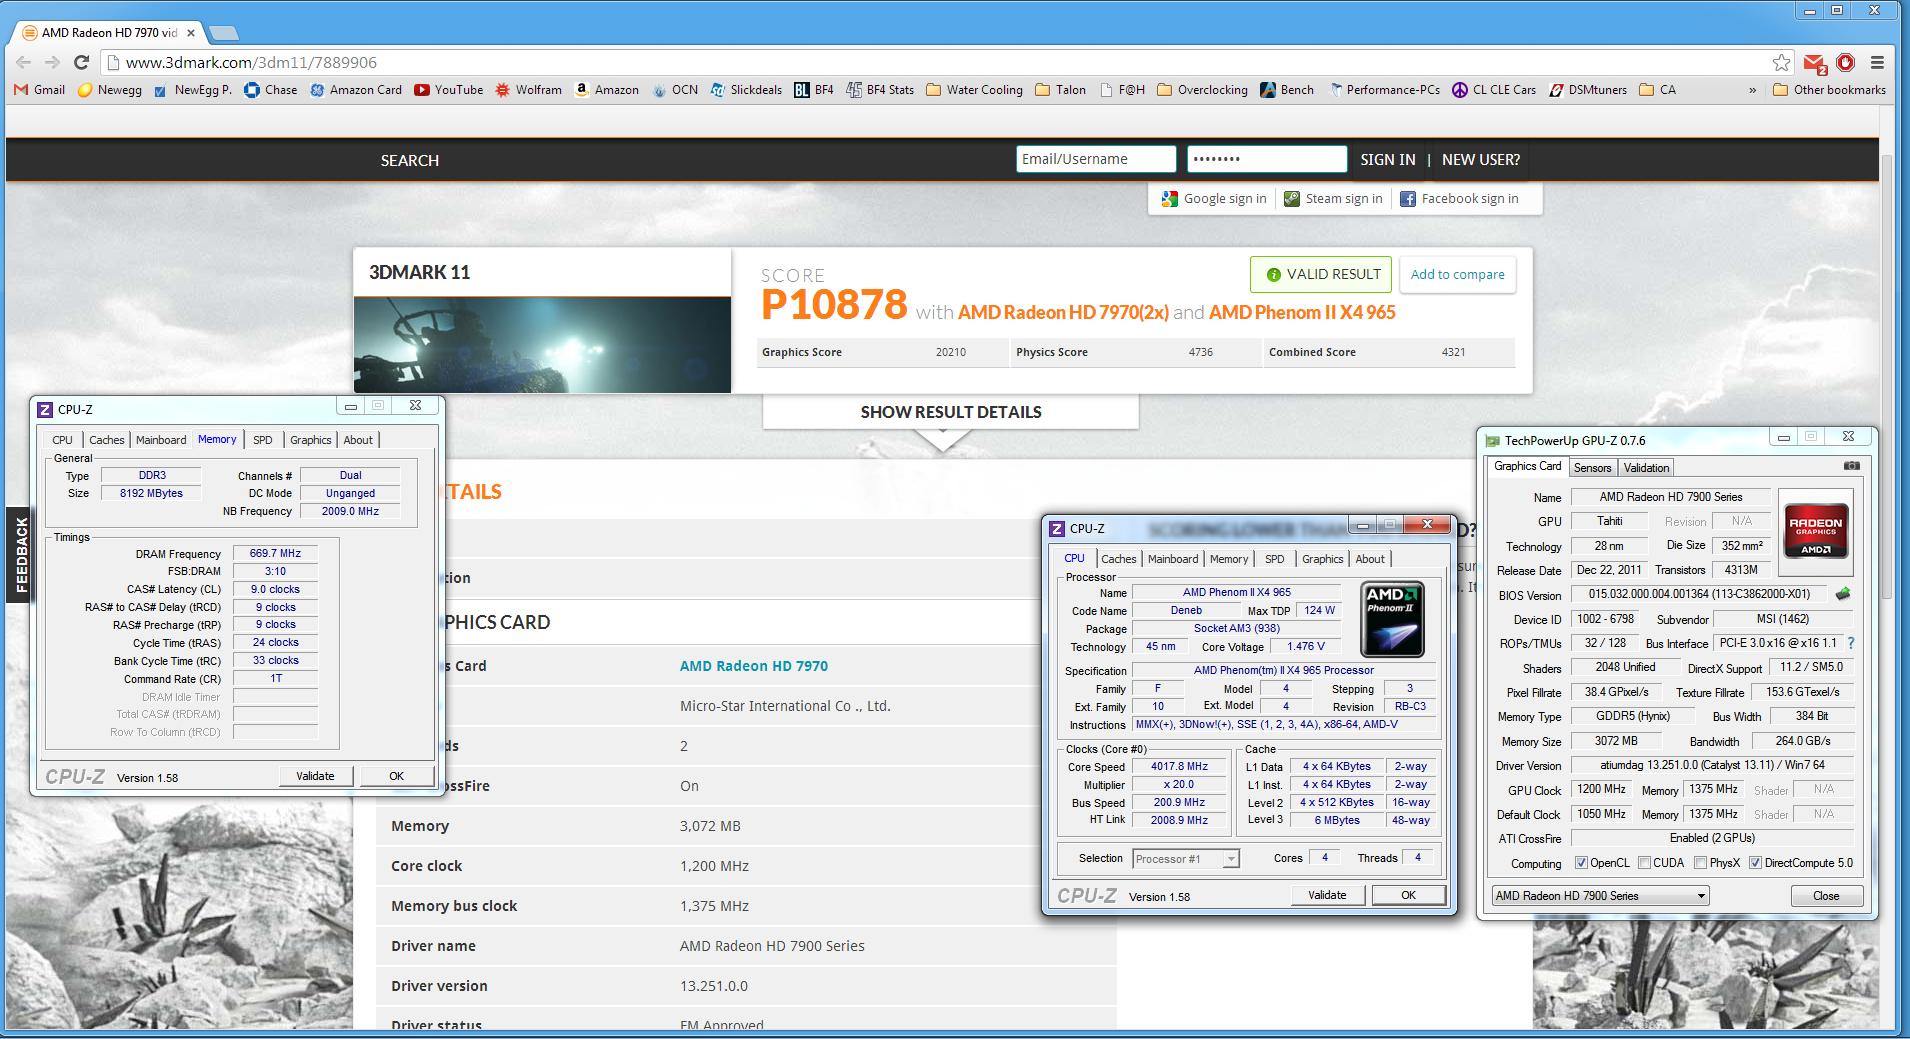Click OK in the memory CPU-Z window
Viewport: 1910px width, 1039px height.
click(x=397, y=776)
